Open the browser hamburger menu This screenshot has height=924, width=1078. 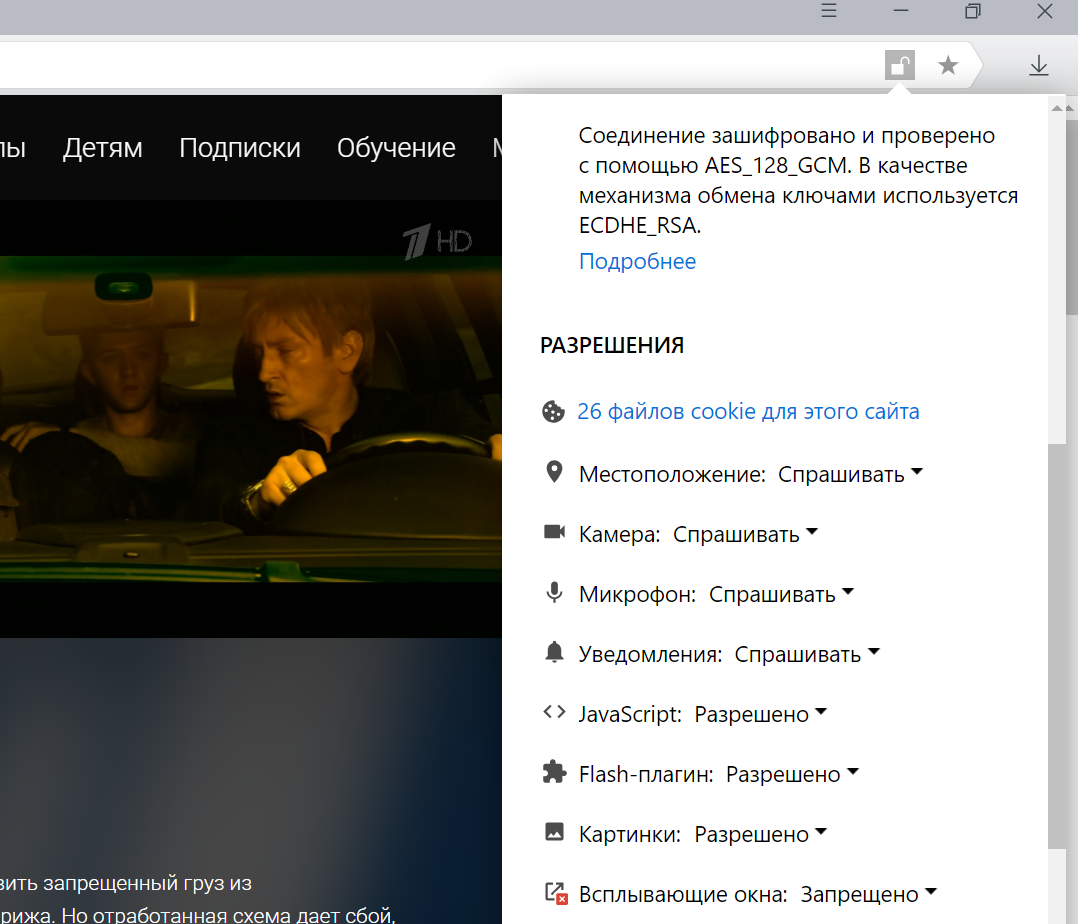pyautogui.click(x=829, y=10)
